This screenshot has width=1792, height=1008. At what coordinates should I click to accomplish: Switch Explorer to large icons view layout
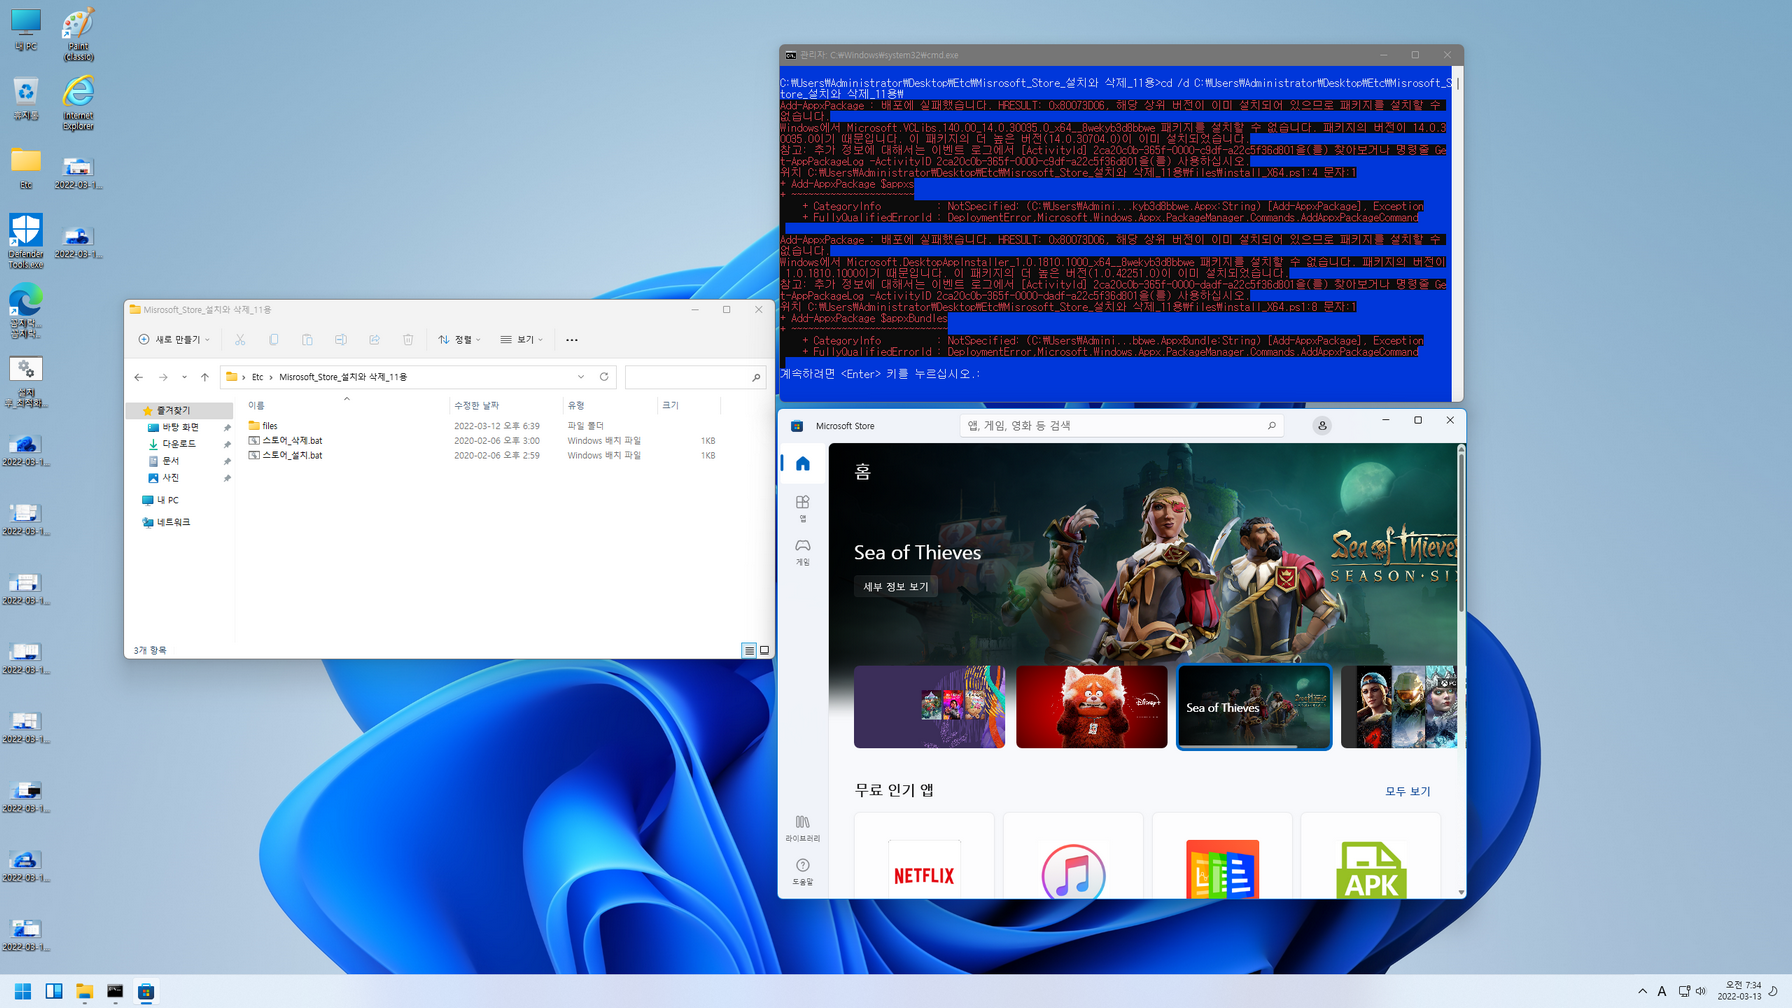pyautogui.click(x=765, y=650)
